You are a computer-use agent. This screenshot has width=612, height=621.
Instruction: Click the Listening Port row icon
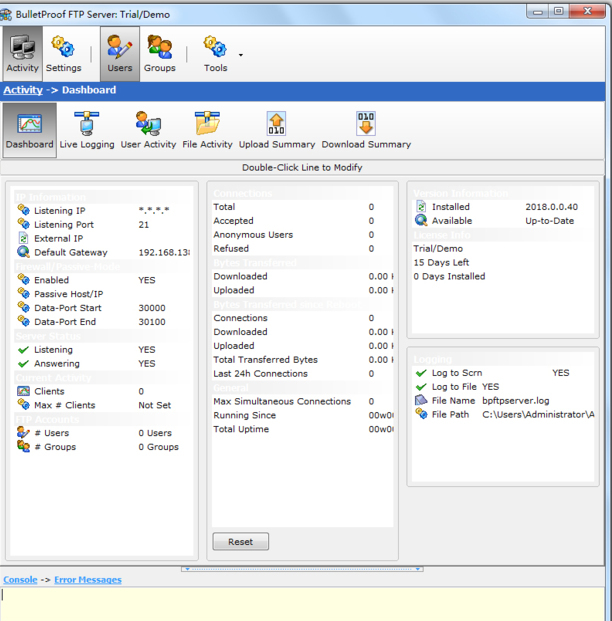tap(23, 223)
